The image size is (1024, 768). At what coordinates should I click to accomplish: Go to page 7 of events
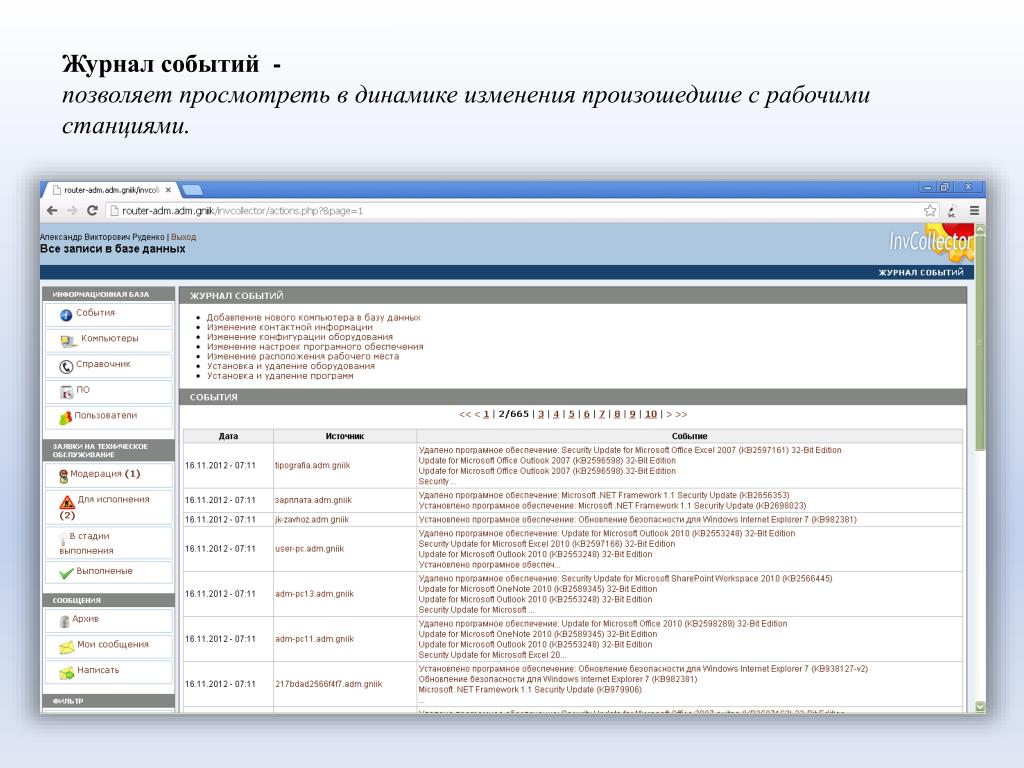coord(602,414)
